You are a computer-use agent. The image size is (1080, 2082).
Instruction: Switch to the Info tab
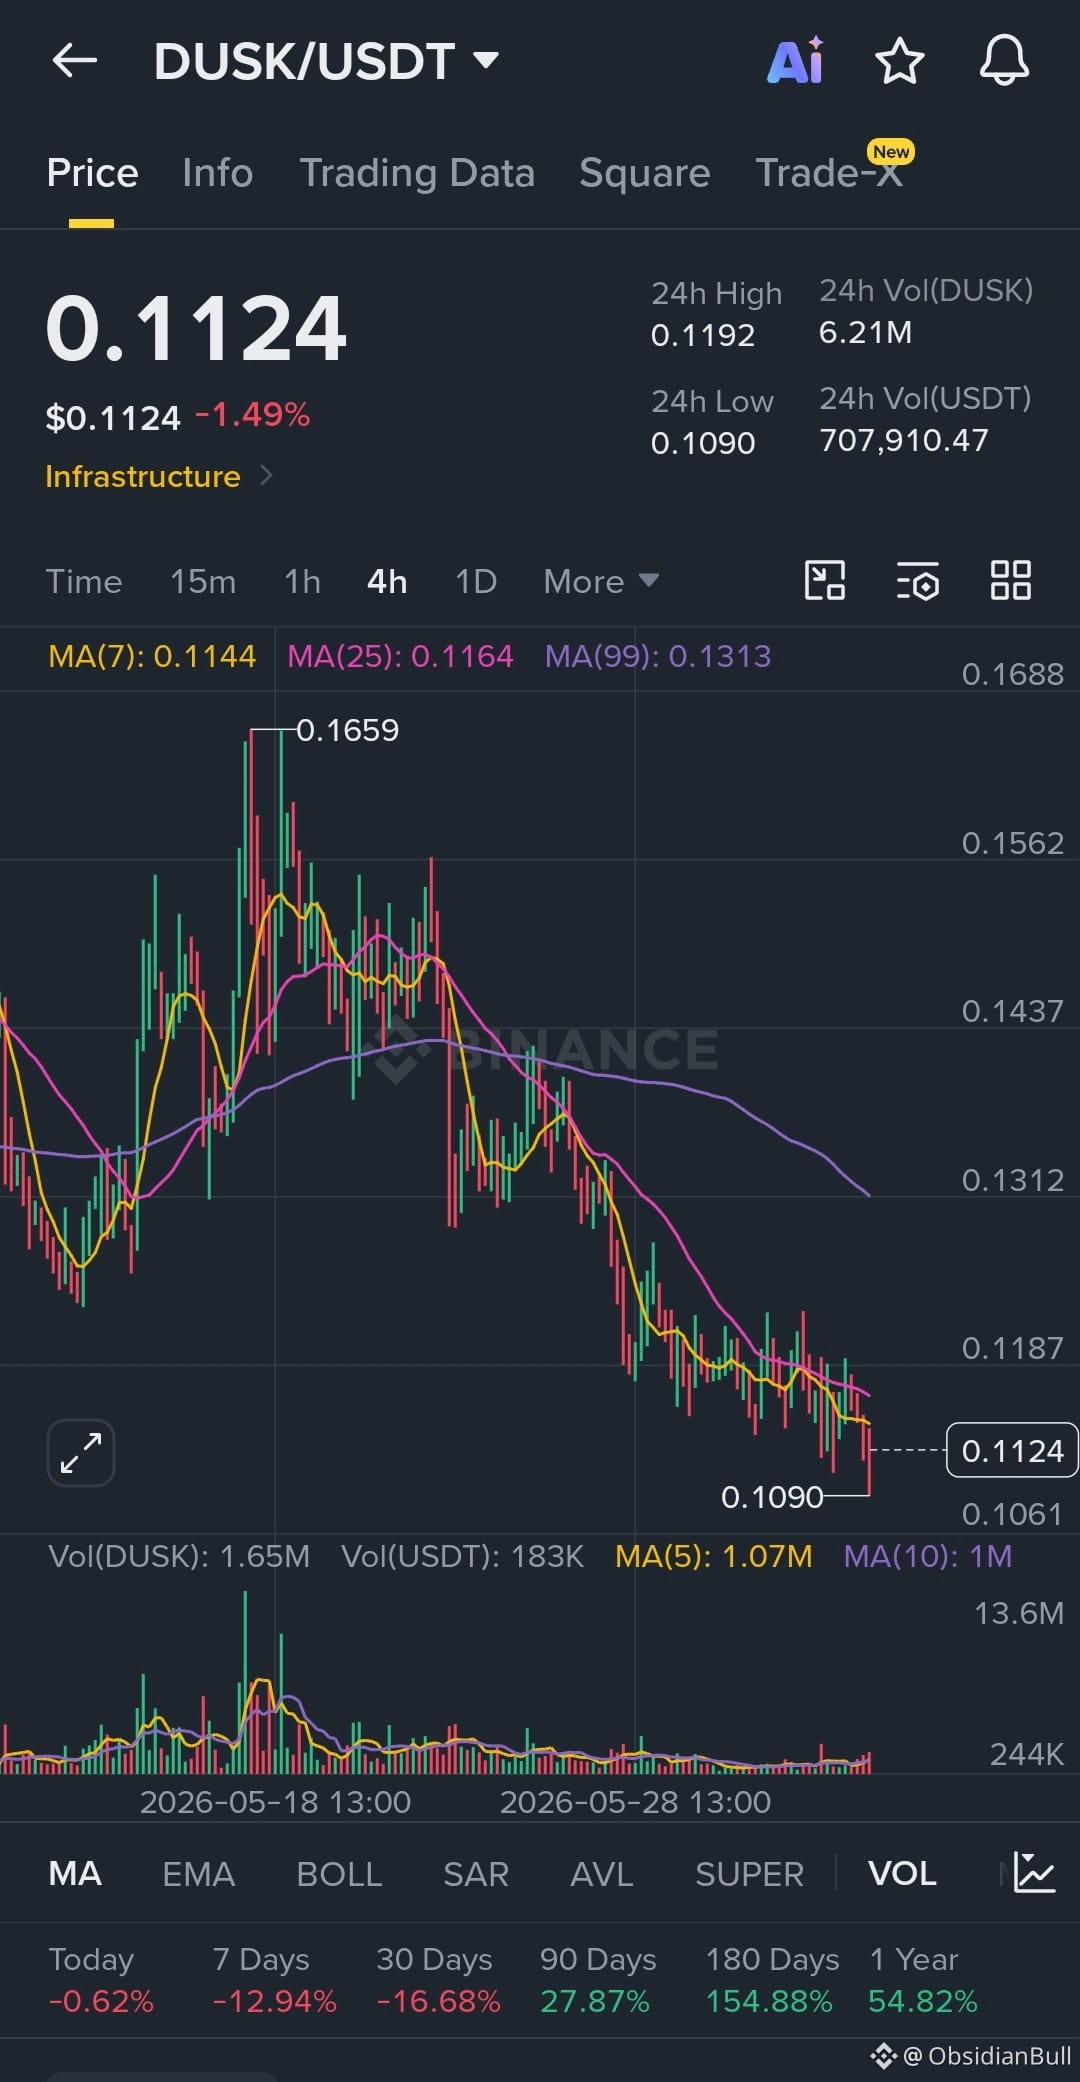tap(218, 173)
